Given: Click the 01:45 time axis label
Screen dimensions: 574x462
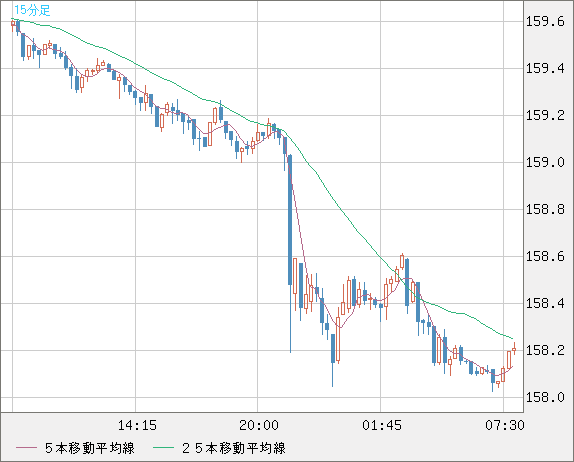Looking at the screenshot, I should click(x=382, y=425).
